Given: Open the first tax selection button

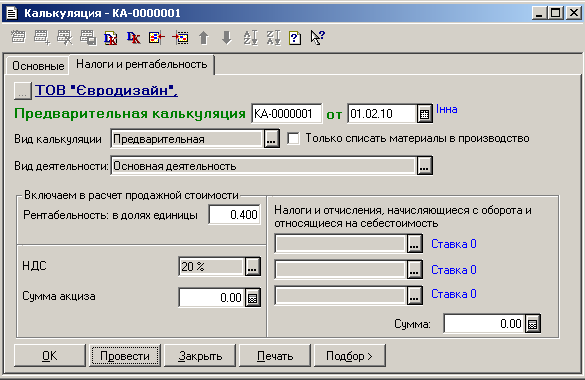Looking at the screenshot, I should coord(414,244).
